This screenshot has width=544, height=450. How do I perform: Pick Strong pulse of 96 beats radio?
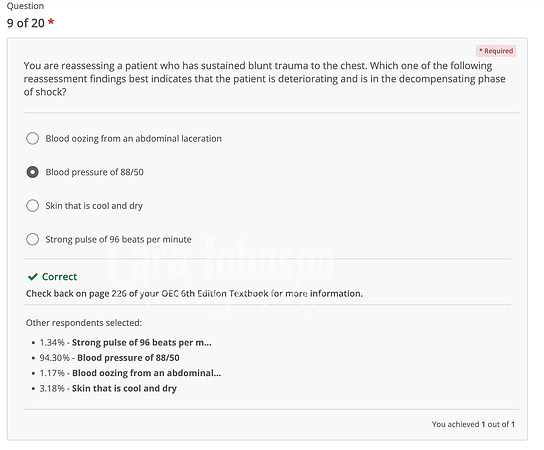pos(33,239)
